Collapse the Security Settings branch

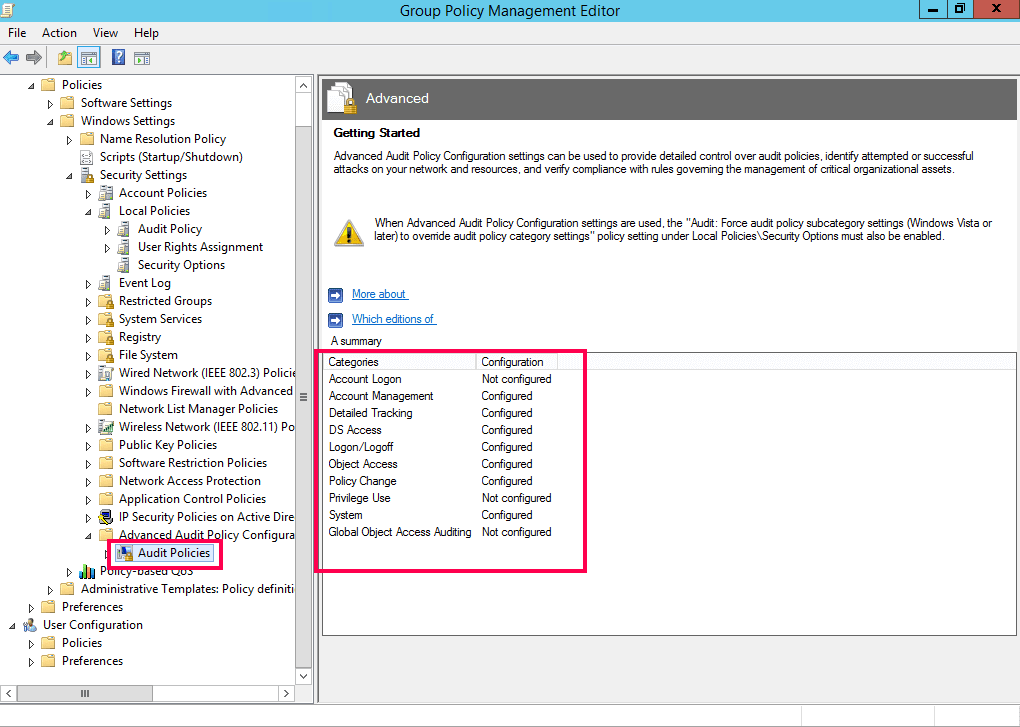point(68,174)
